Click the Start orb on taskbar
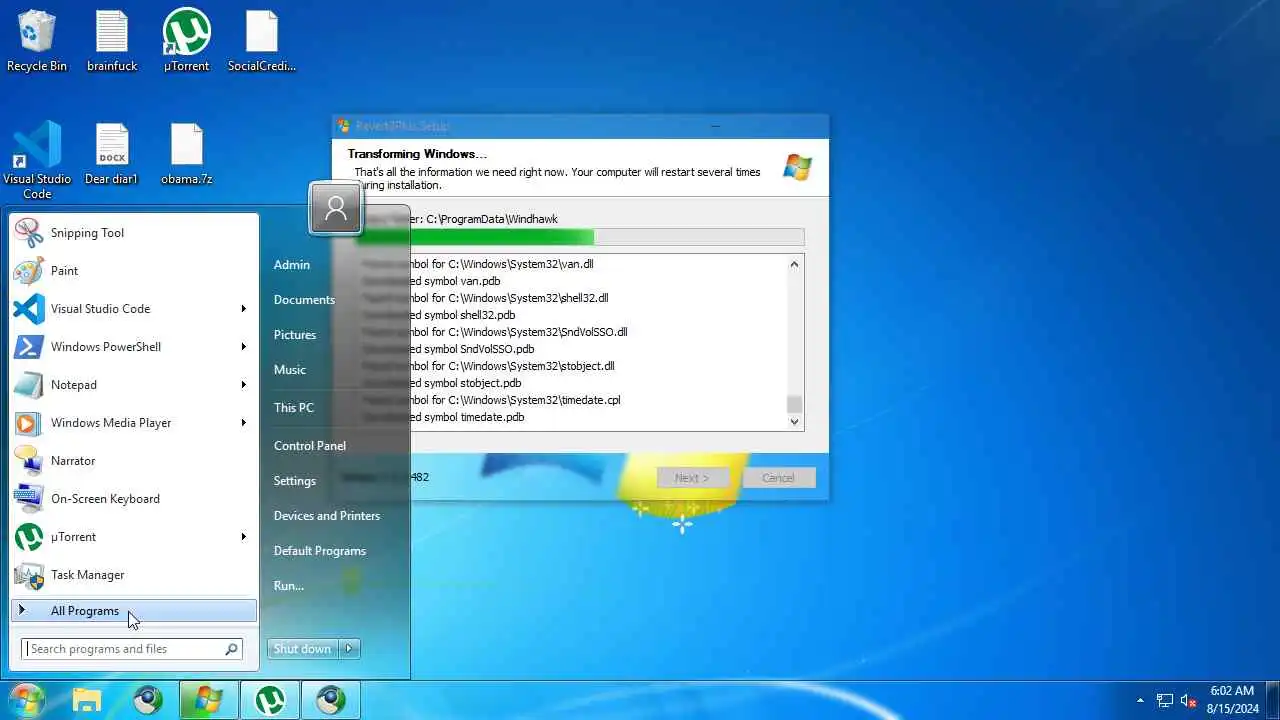1280x720 pixels. 27,700
